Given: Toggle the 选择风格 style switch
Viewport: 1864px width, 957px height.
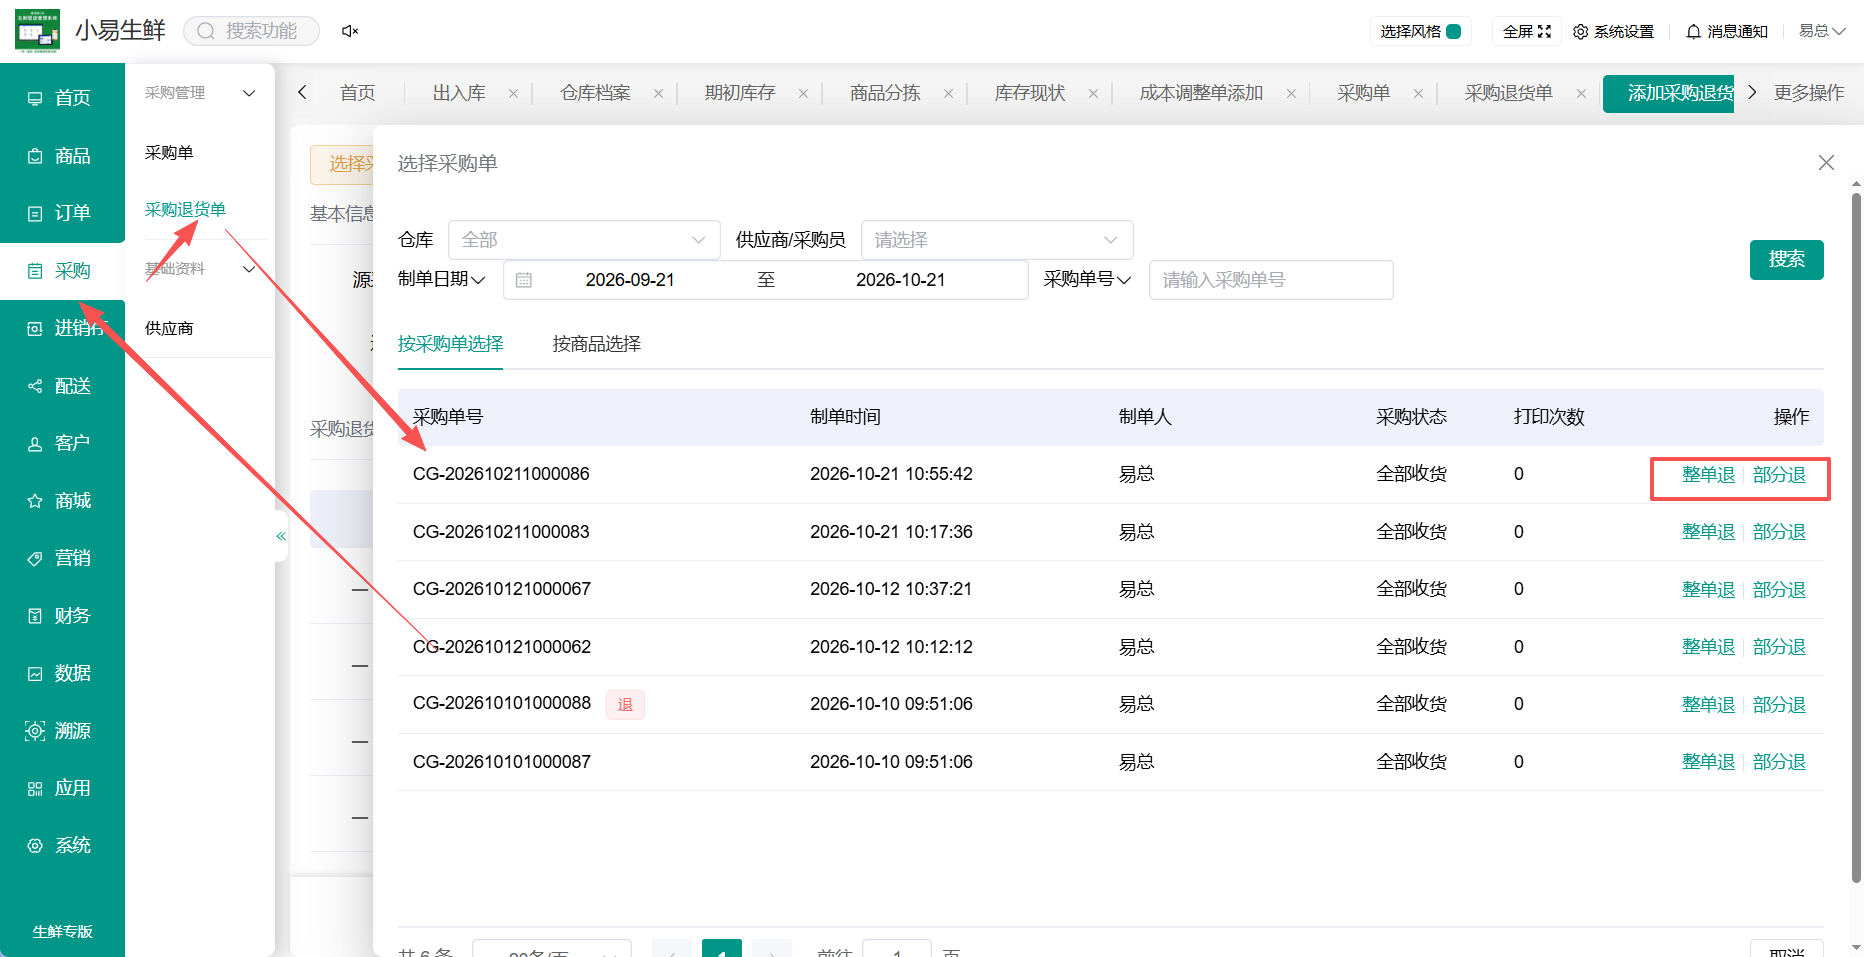Looking at the screenshot, I should [x=1454, y=31].
